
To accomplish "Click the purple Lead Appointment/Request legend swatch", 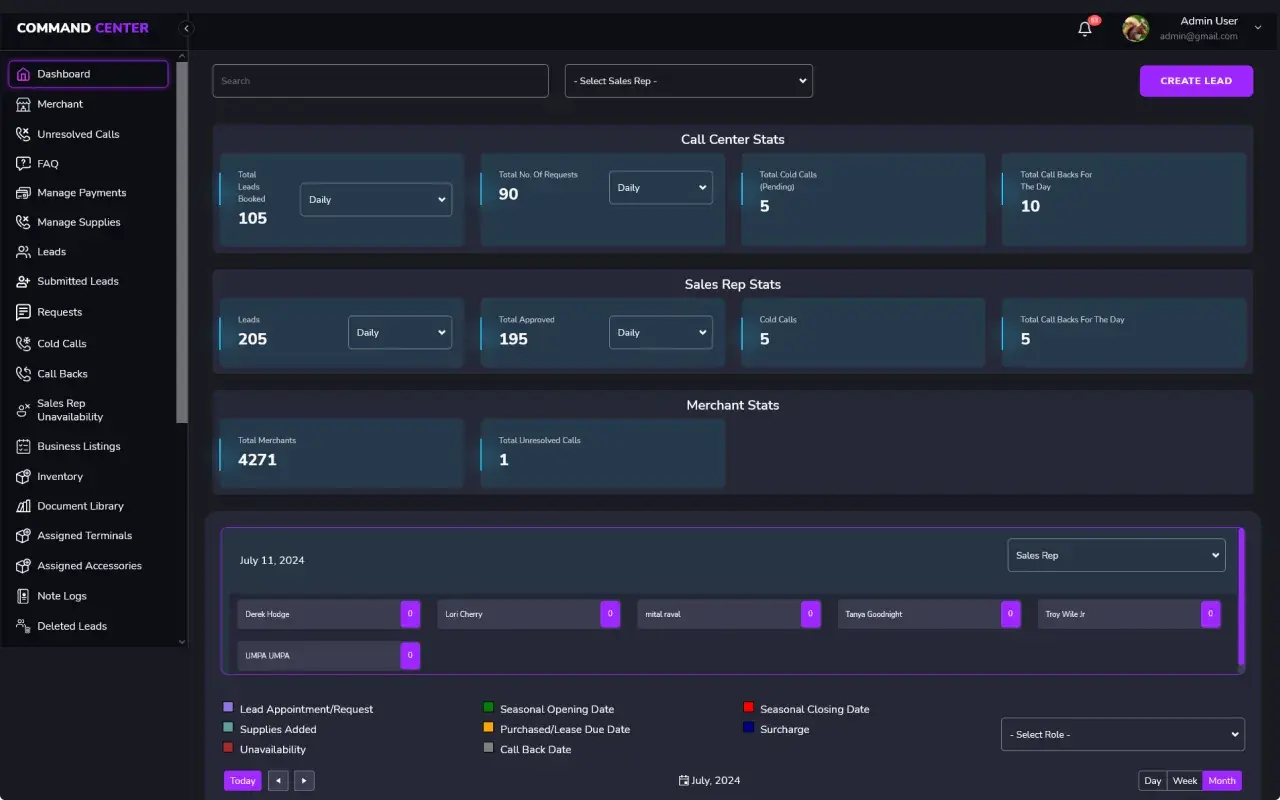I will [x=228, y=707].
